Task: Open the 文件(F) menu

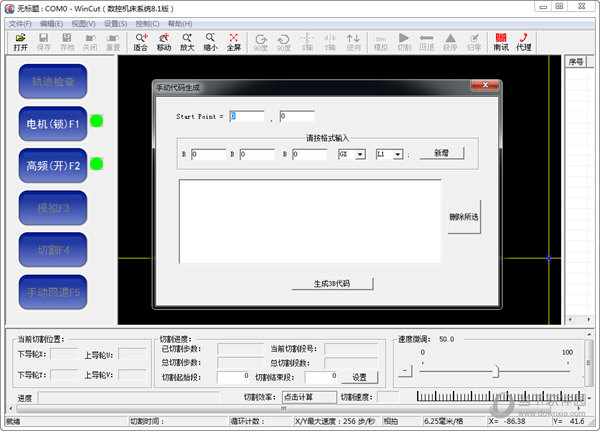Action: tap(20, 24)
